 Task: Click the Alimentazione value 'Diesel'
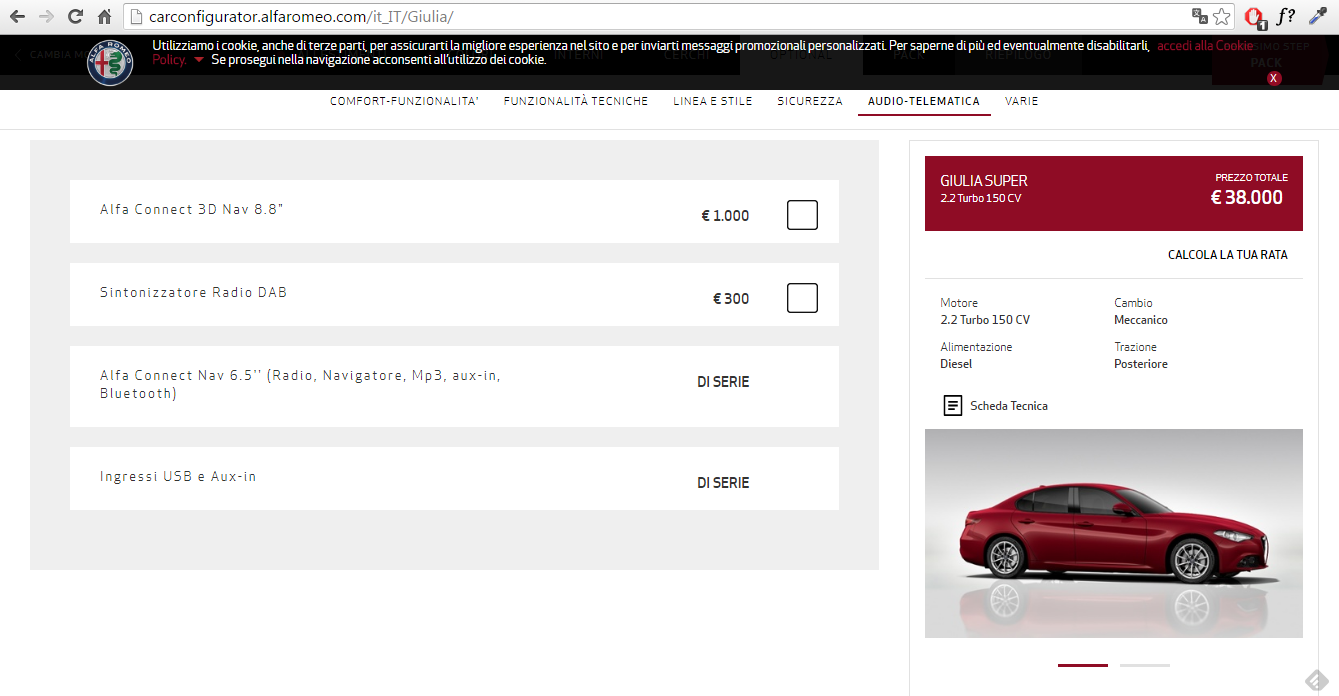coord(956,364)
